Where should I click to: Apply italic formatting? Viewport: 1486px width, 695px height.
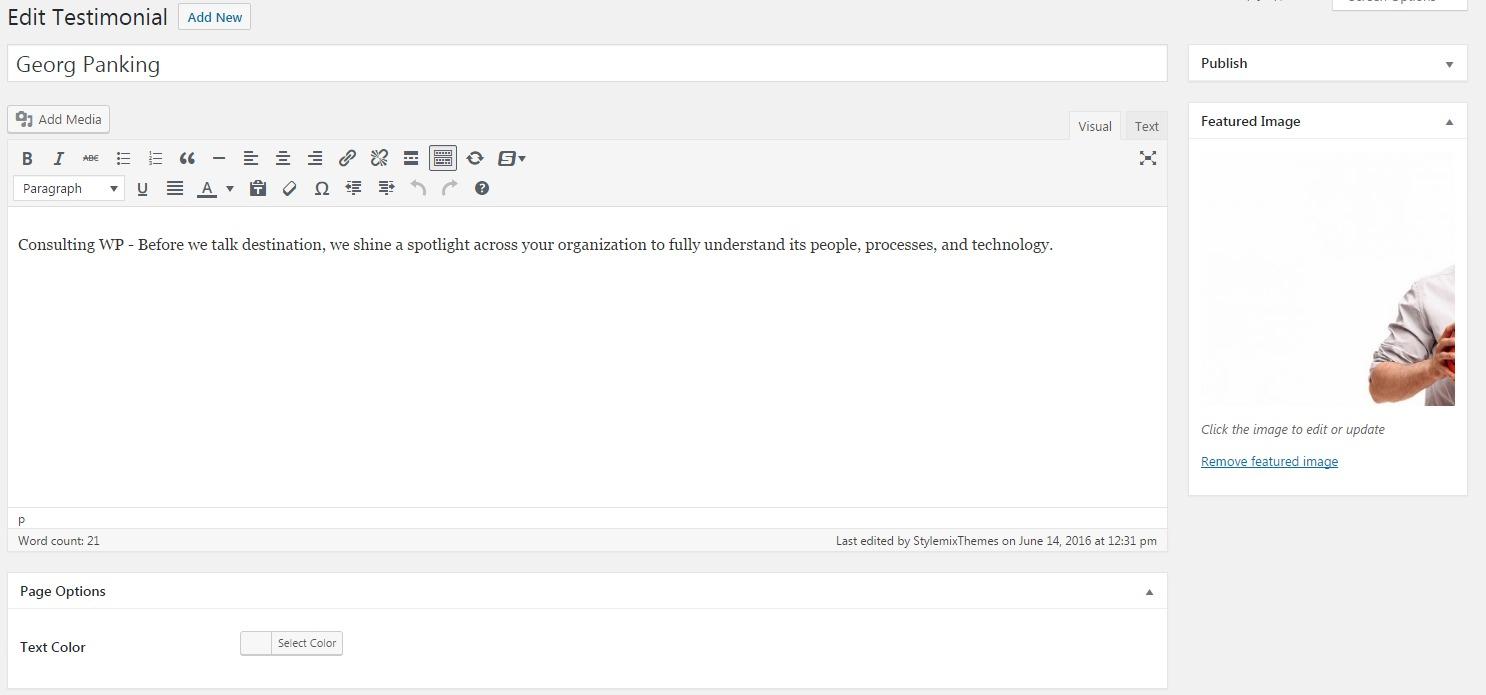click(59, 158)
